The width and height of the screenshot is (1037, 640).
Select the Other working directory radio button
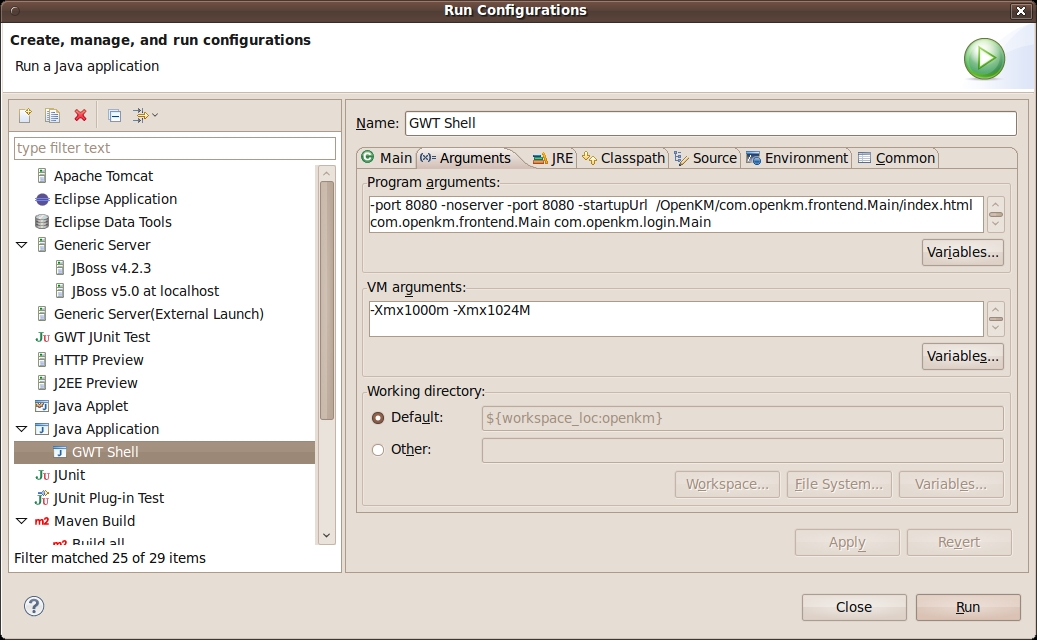[x=378, y=450]
